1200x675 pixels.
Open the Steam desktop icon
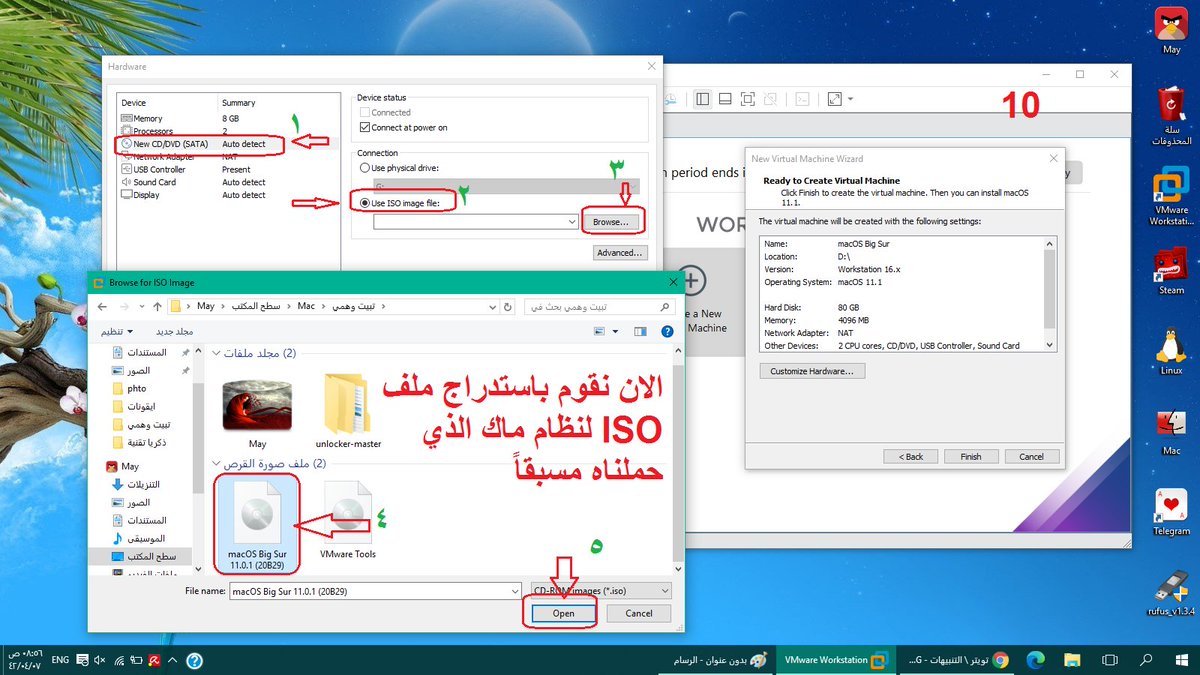pos(1171,271)
